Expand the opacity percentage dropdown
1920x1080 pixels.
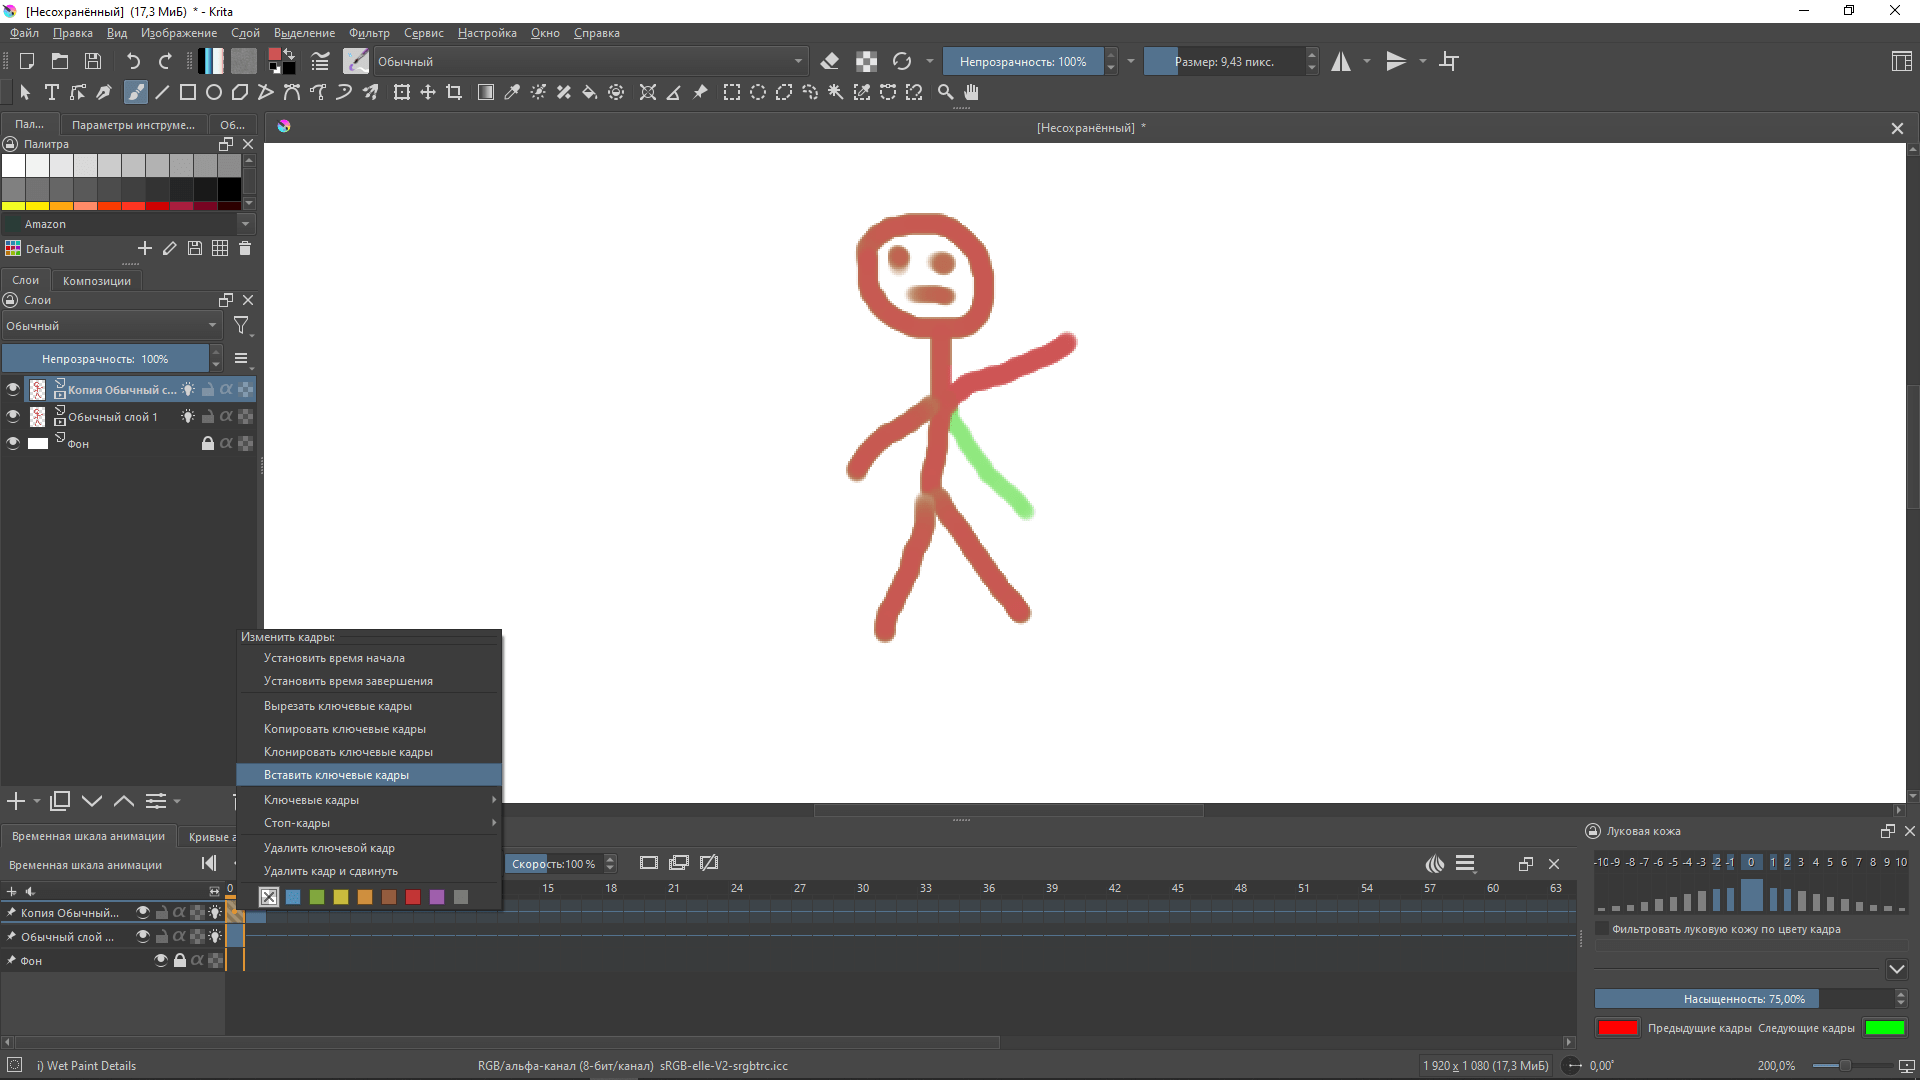pos(1130,61)
